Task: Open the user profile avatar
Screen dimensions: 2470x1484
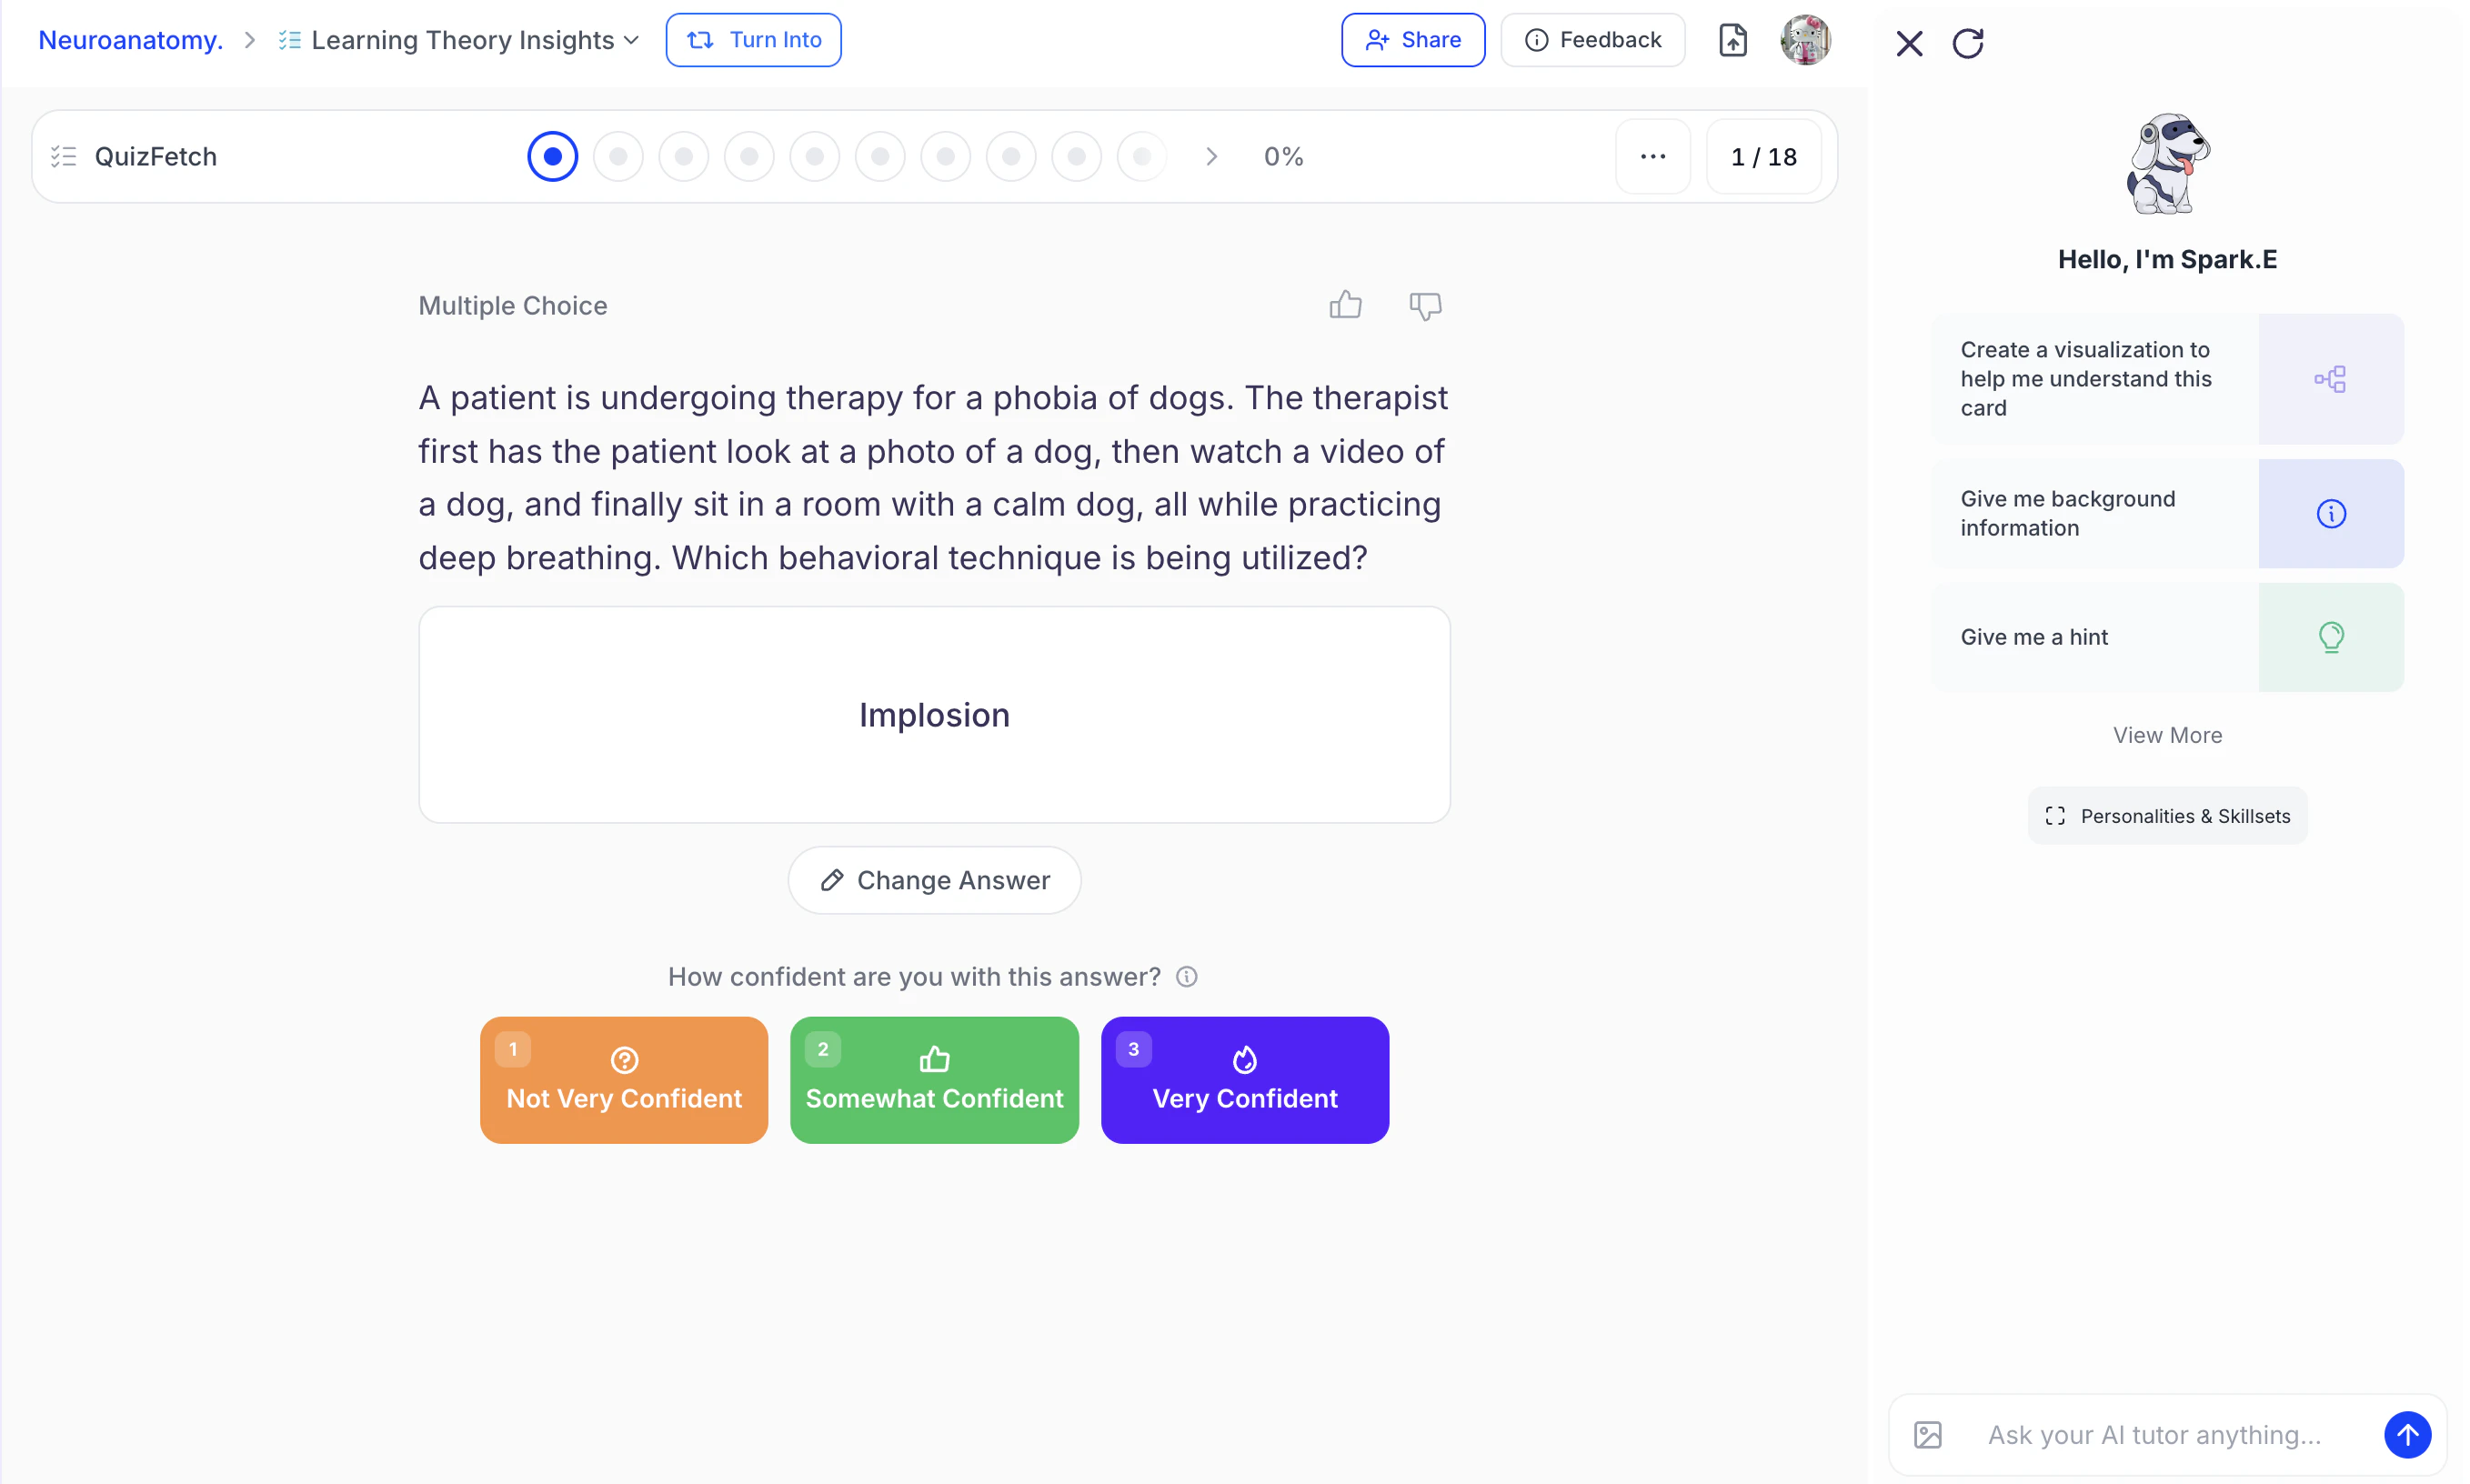Action: click(x=1805, y=40)
